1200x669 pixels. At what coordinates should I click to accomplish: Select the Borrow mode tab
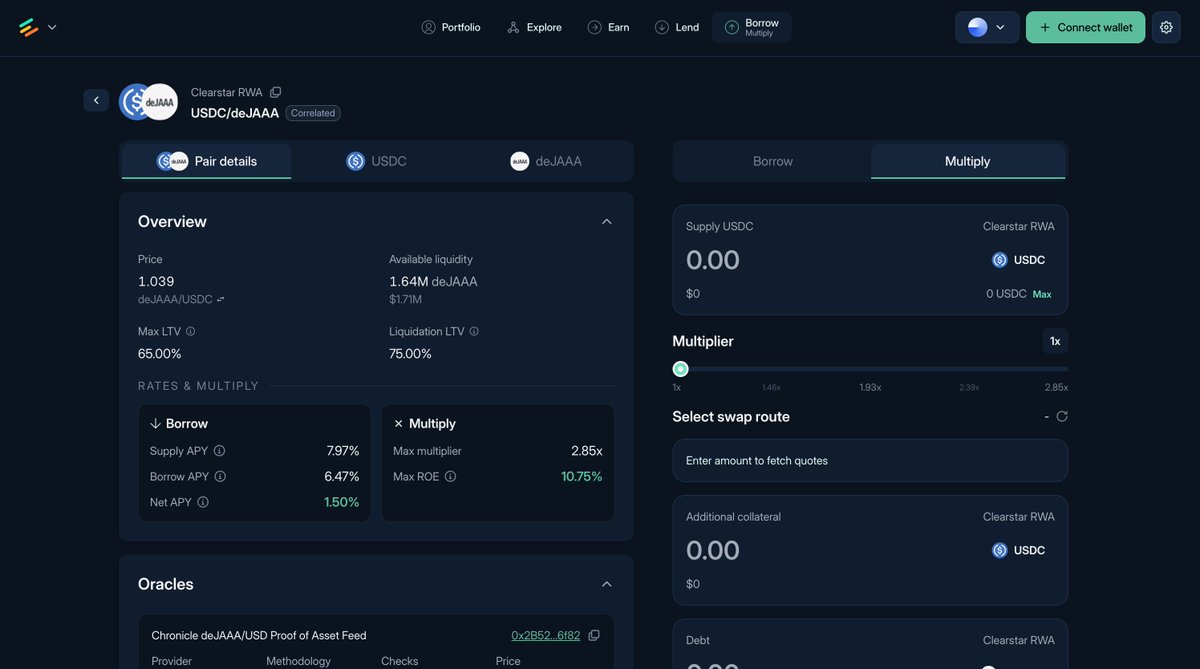pyautogui.click(x=773, y=161)
